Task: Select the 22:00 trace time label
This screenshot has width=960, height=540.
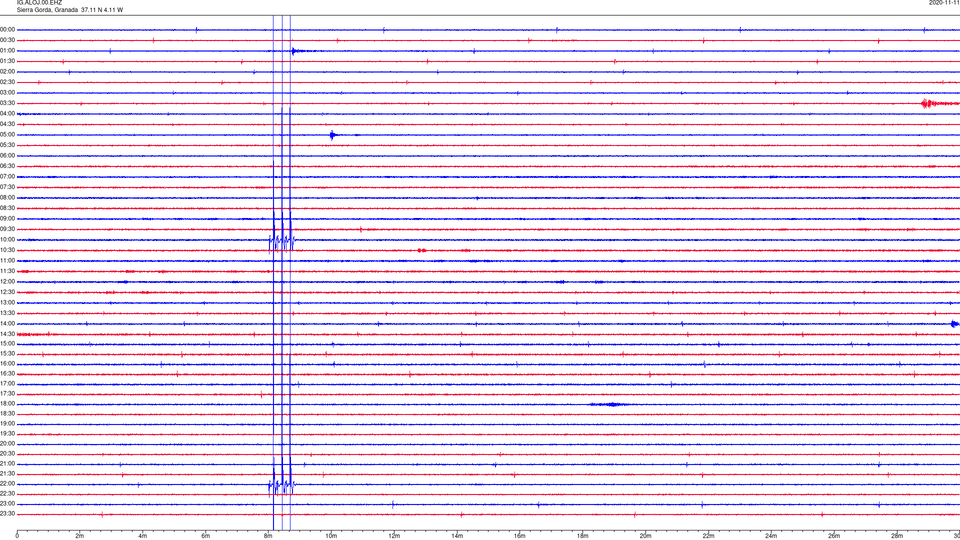Action: pyautogui.click(x=7, y=484)
